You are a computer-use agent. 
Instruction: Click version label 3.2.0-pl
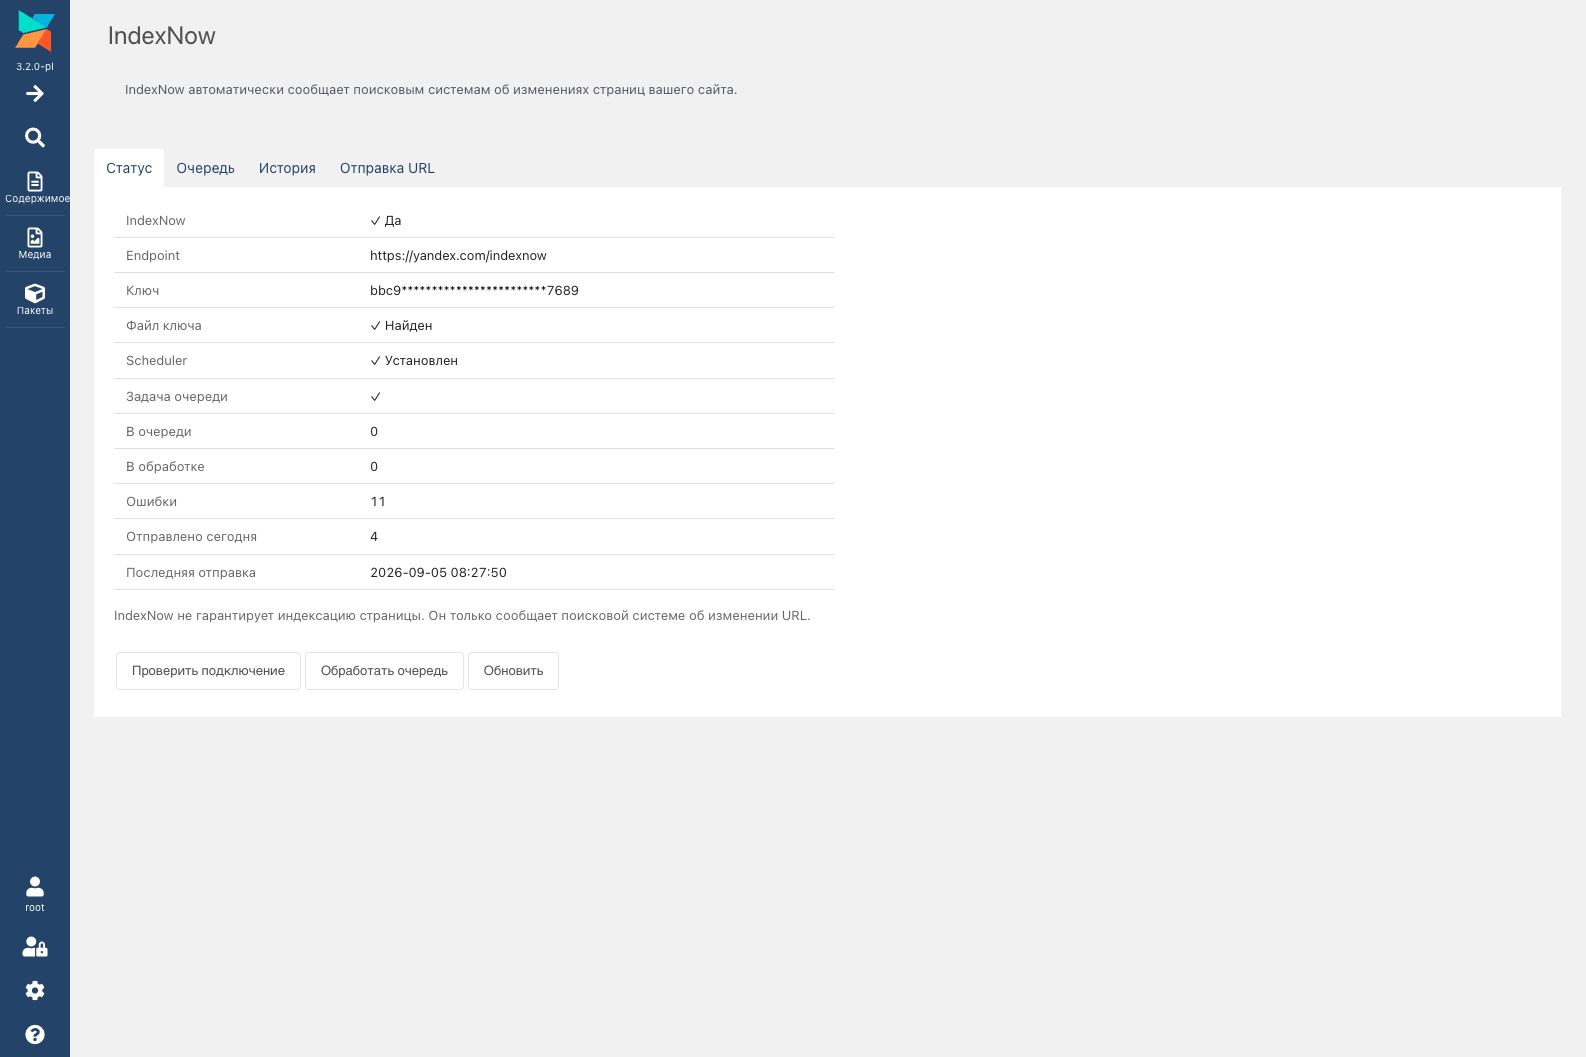coord(35,67)
